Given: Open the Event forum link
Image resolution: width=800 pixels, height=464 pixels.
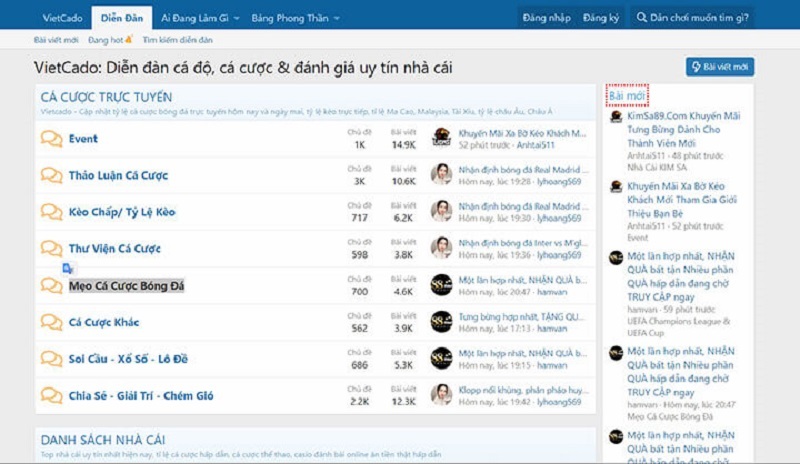Looking at the screenshot, I should tap(83, 138).
